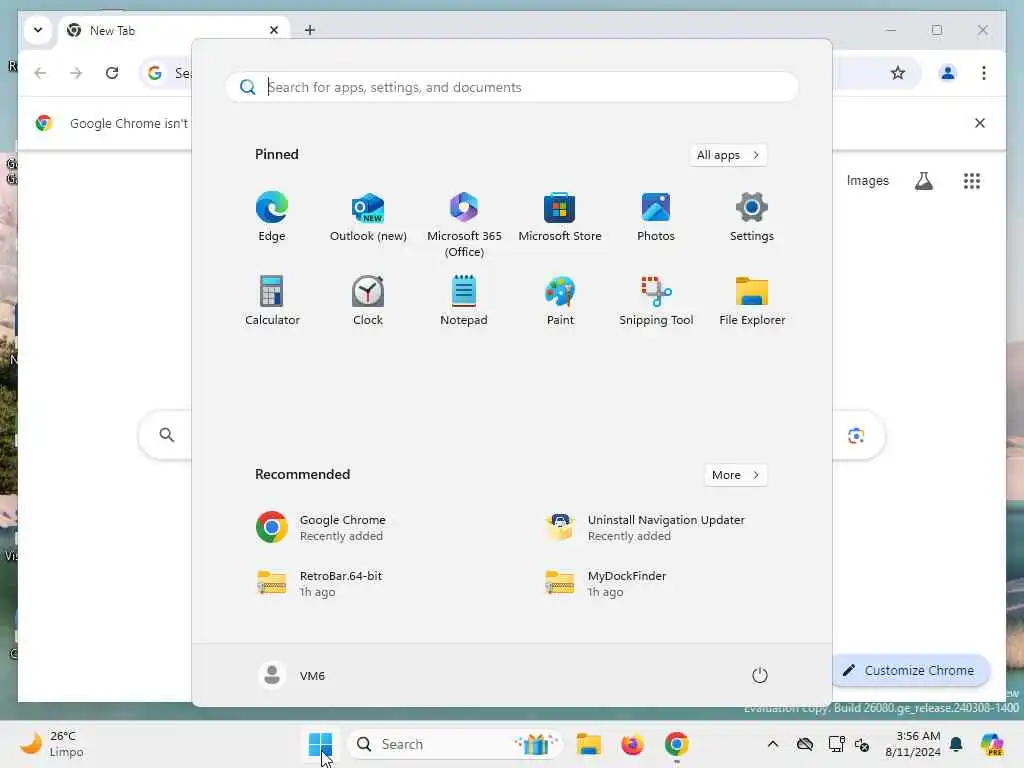Expand All apps list
The height and width of the screenshot is (768, 1024).
[728, 155]
